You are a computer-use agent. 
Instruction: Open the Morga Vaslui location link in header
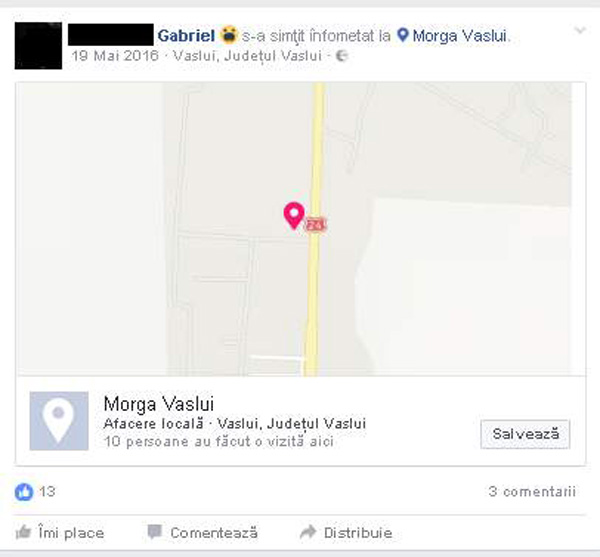click(x=460, y=36)
